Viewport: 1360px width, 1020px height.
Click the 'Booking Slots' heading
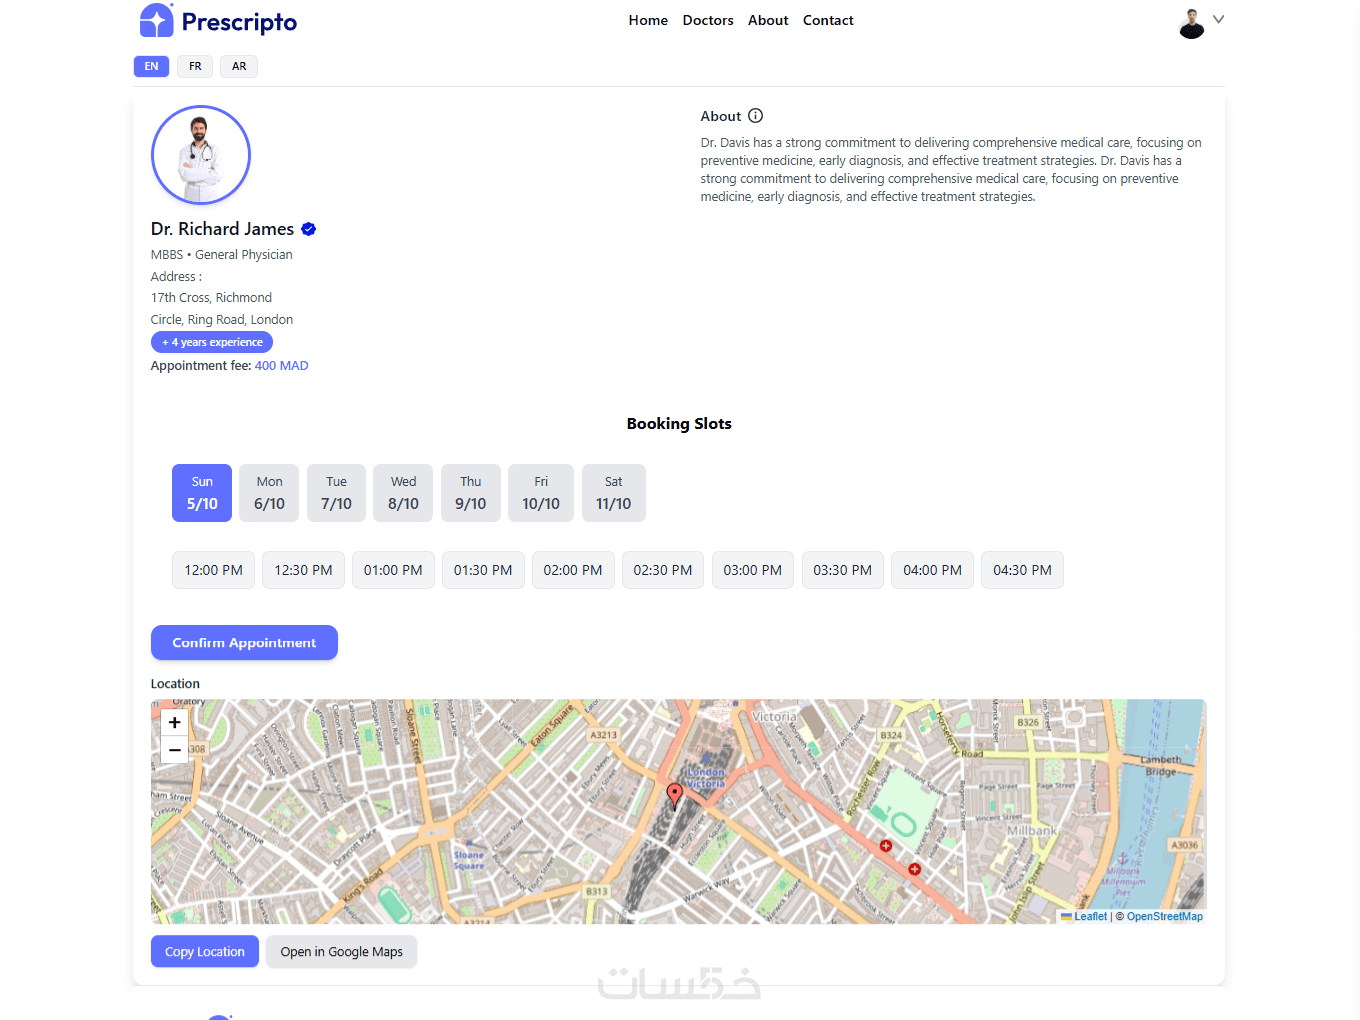click(x=679, y=424)
